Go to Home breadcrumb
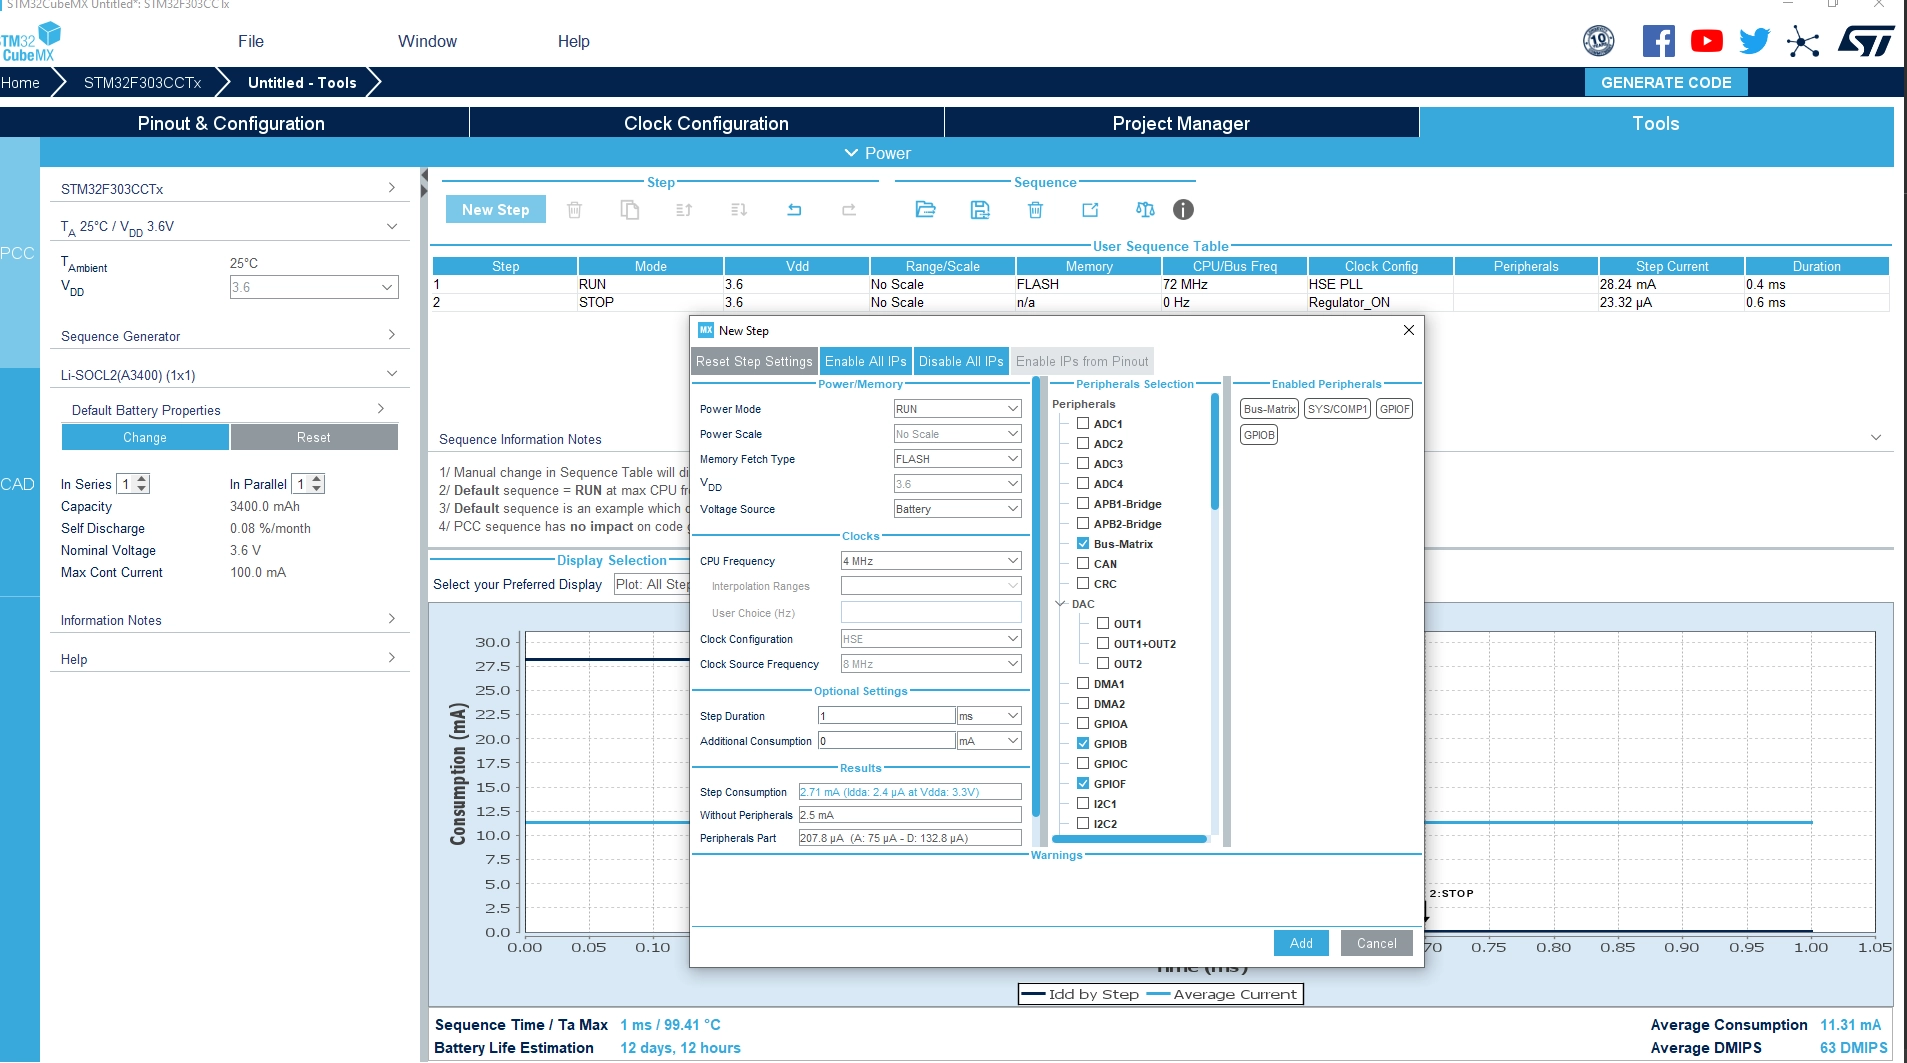 [21, 83]
